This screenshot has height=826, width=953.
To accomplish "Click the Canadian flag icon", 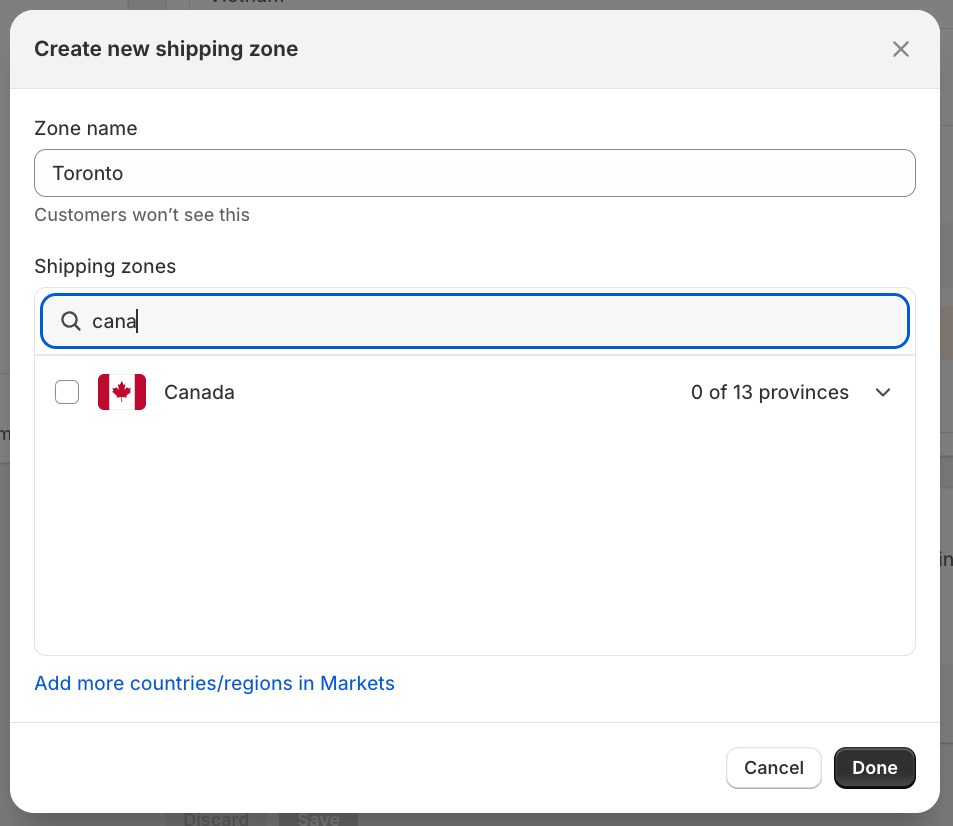I will (x=122, y=392).
